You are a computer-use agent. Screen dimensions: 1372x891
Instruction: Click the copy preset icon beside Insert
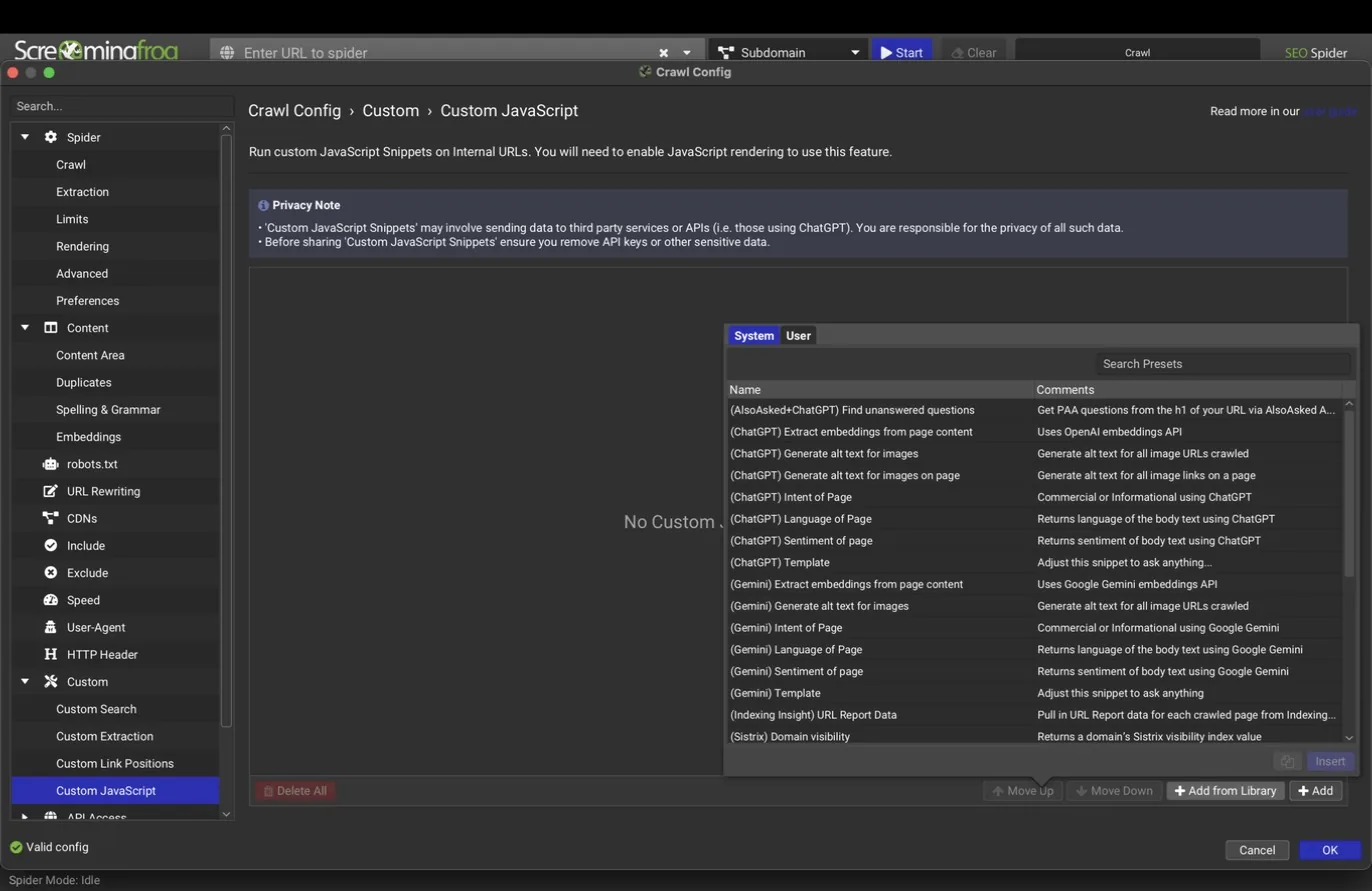pyautogui.click(x=1287, y=762)
